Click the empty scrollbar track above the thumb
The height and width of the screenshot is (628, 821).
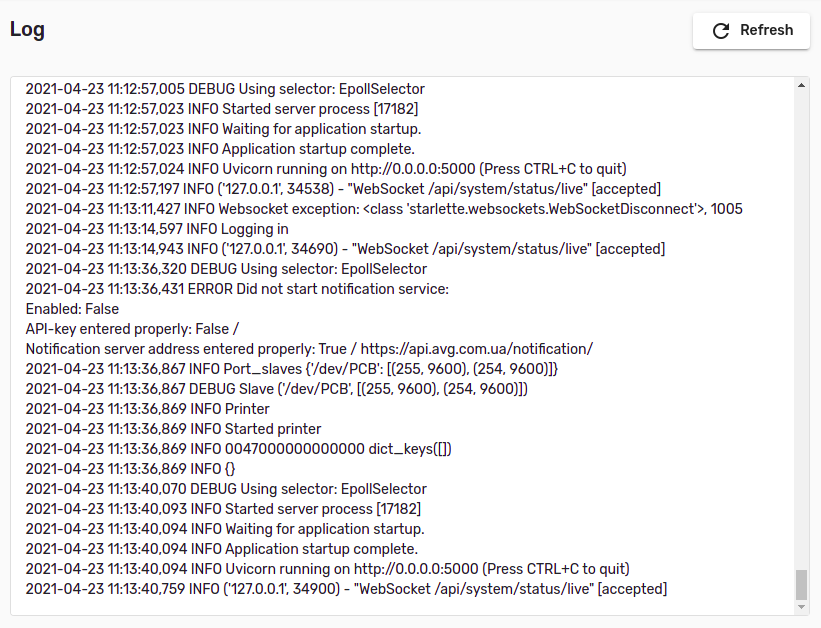click(x=801, y=330)
